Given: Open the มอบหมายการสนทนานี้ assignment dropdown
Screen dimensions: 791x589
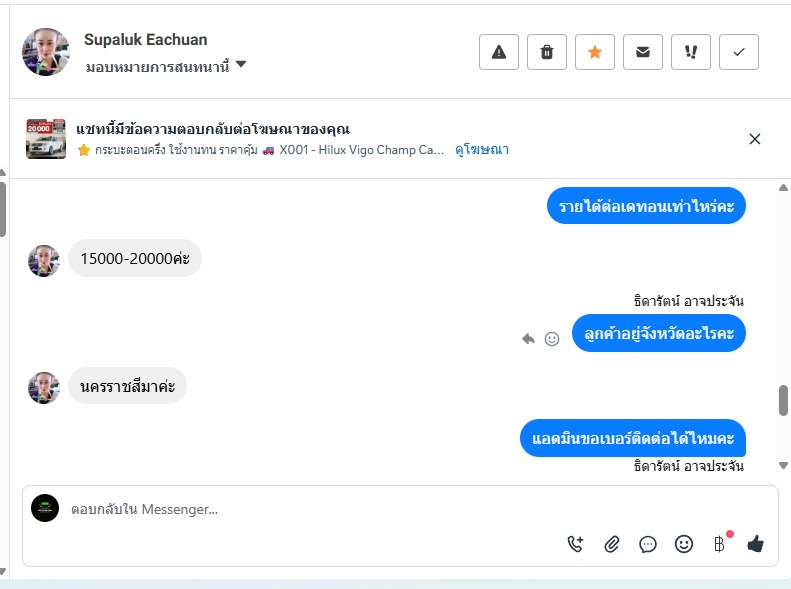Looking at the screenshot, I should point(166,66).
